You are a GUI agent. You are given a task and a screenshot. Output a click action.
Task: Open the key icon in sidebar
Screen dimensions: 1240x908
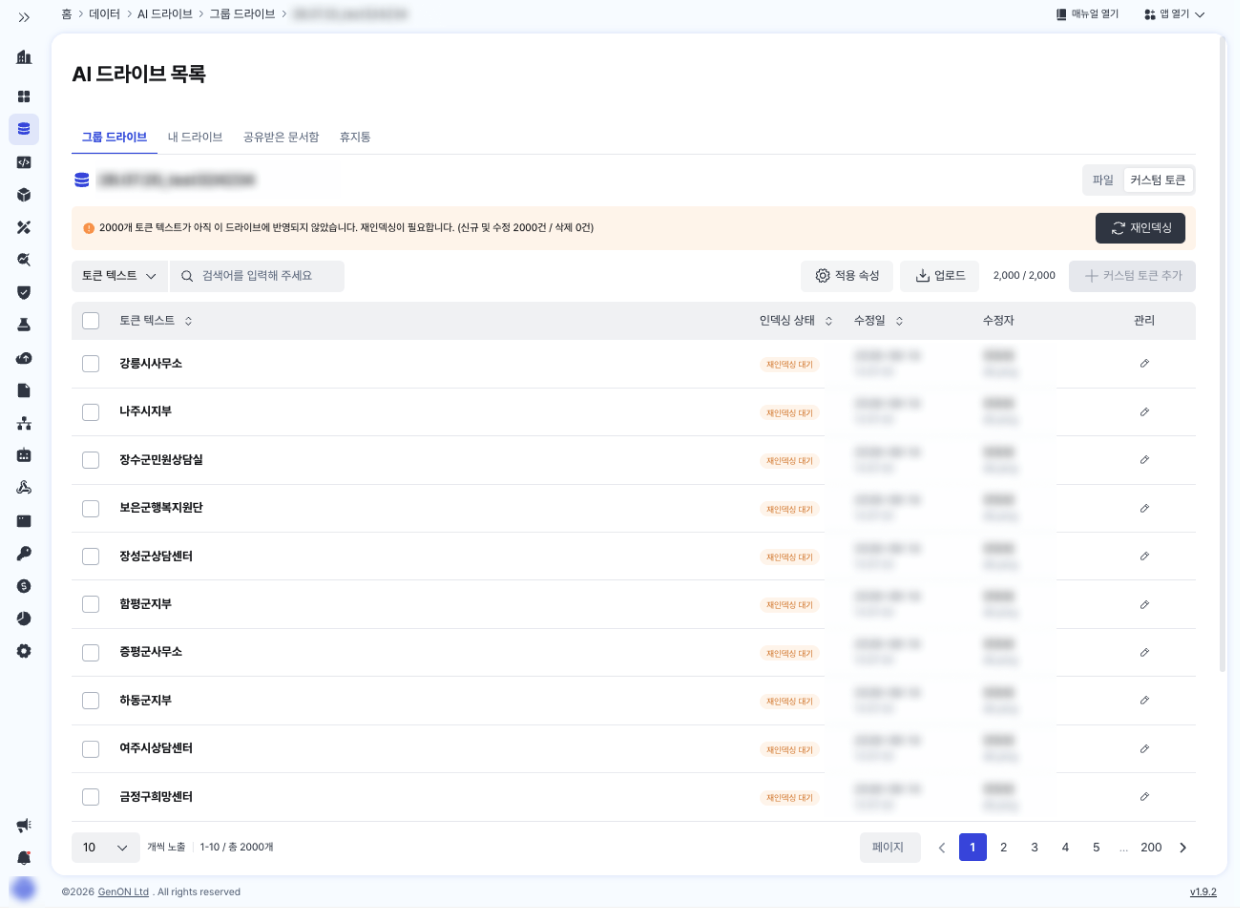pos(24,553)
